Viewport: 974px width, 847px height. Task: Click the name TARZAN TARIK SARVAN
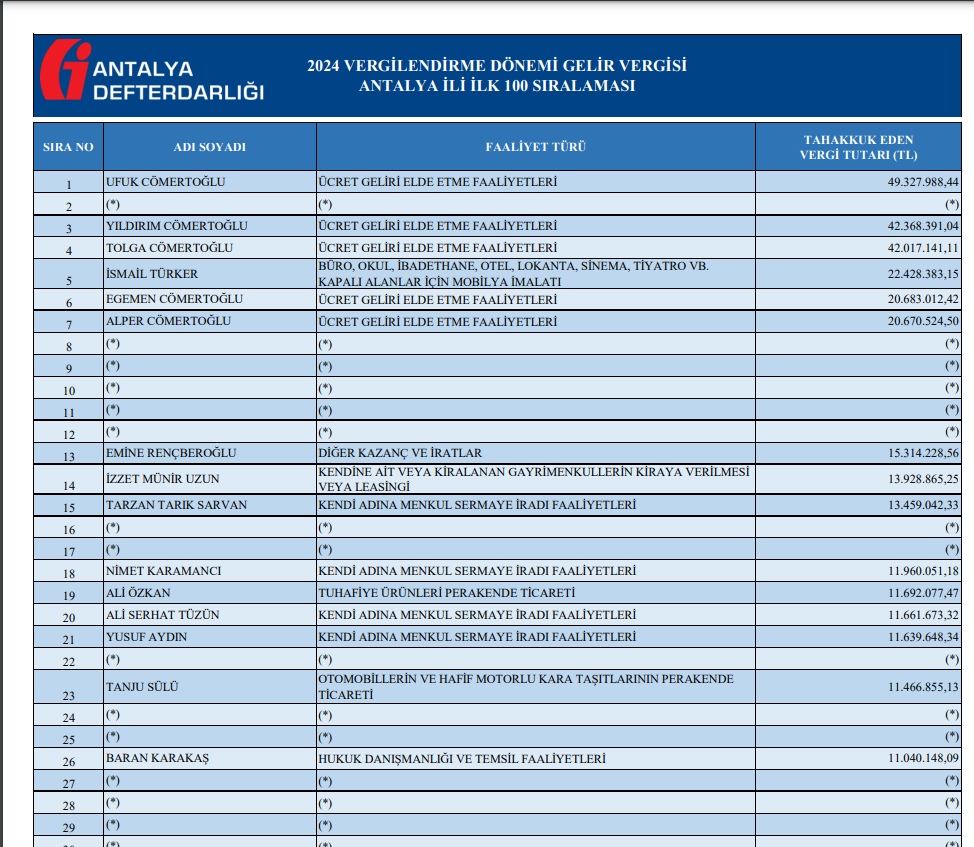[176, 505]
